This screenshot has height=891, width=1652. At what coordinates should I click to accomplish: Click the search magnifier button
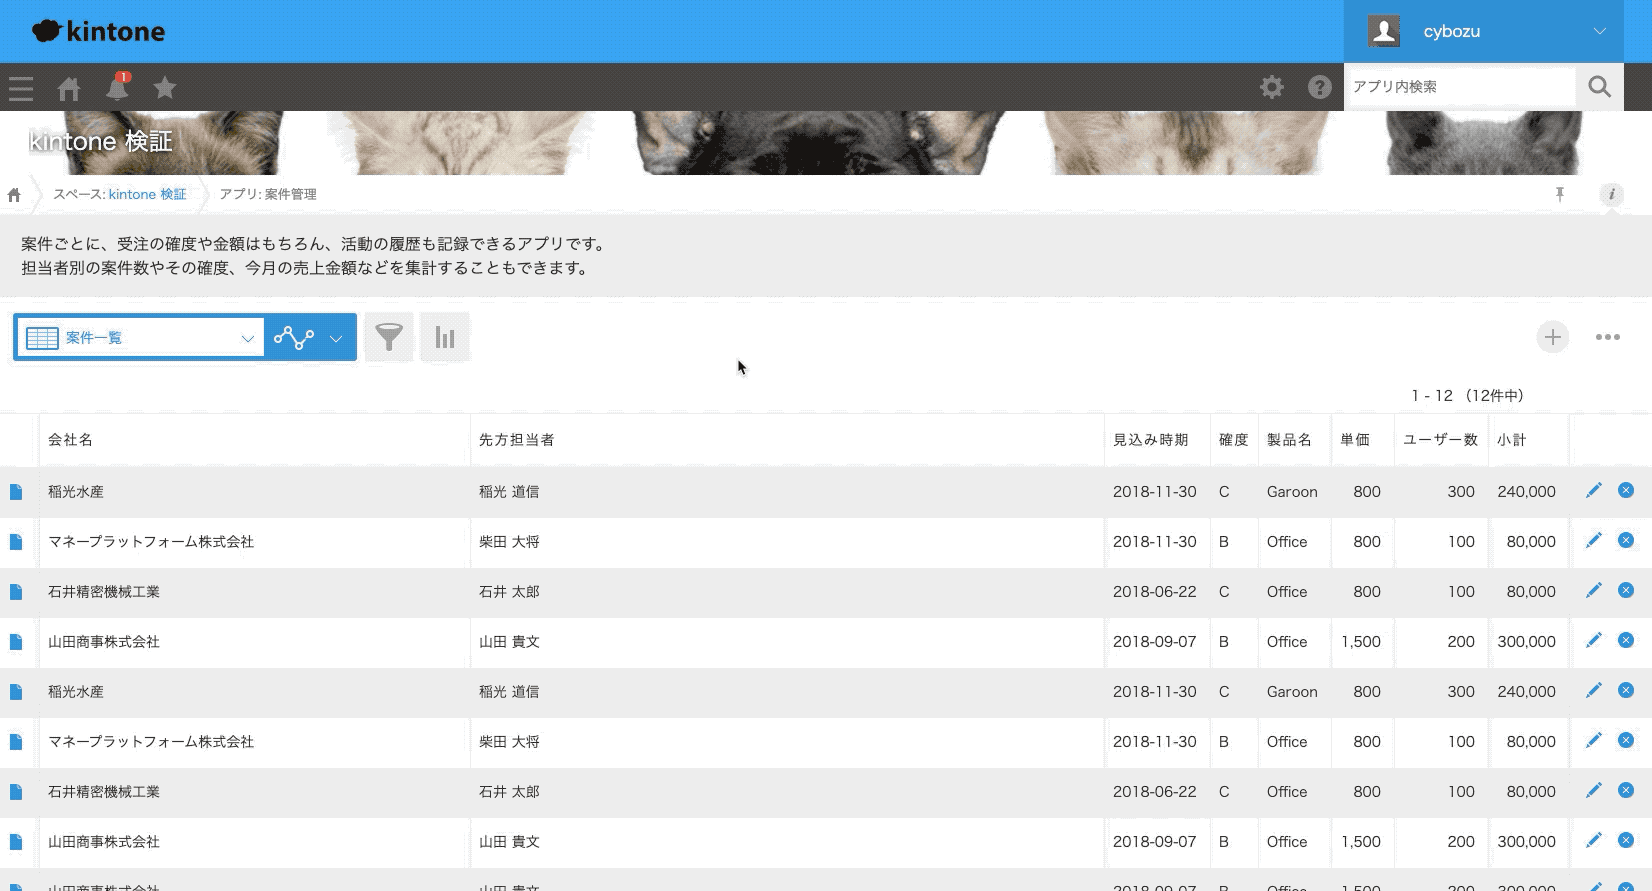tap(1599, 87)
